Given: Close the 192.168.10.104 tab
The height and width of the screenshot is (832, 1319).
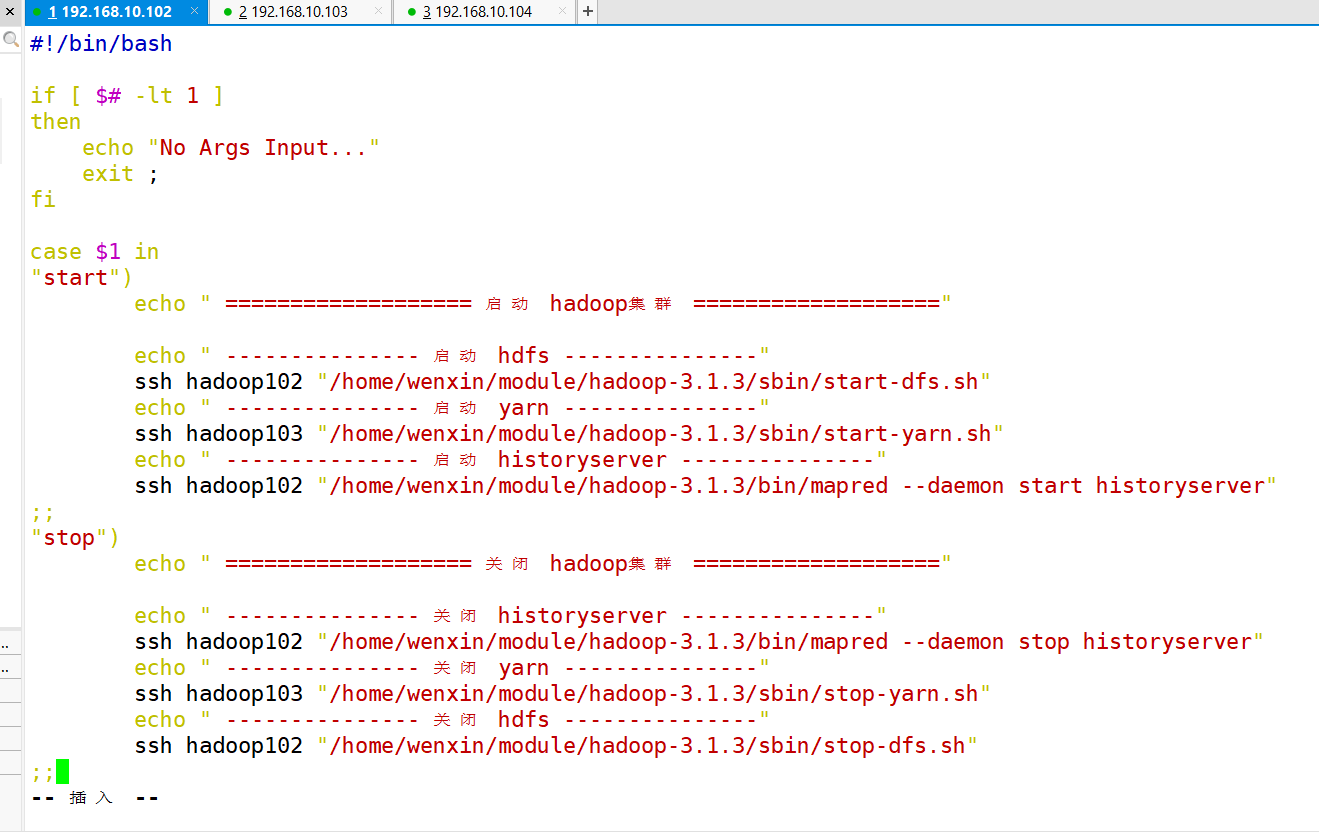Looking at the screenshot, I should (562, 12).
